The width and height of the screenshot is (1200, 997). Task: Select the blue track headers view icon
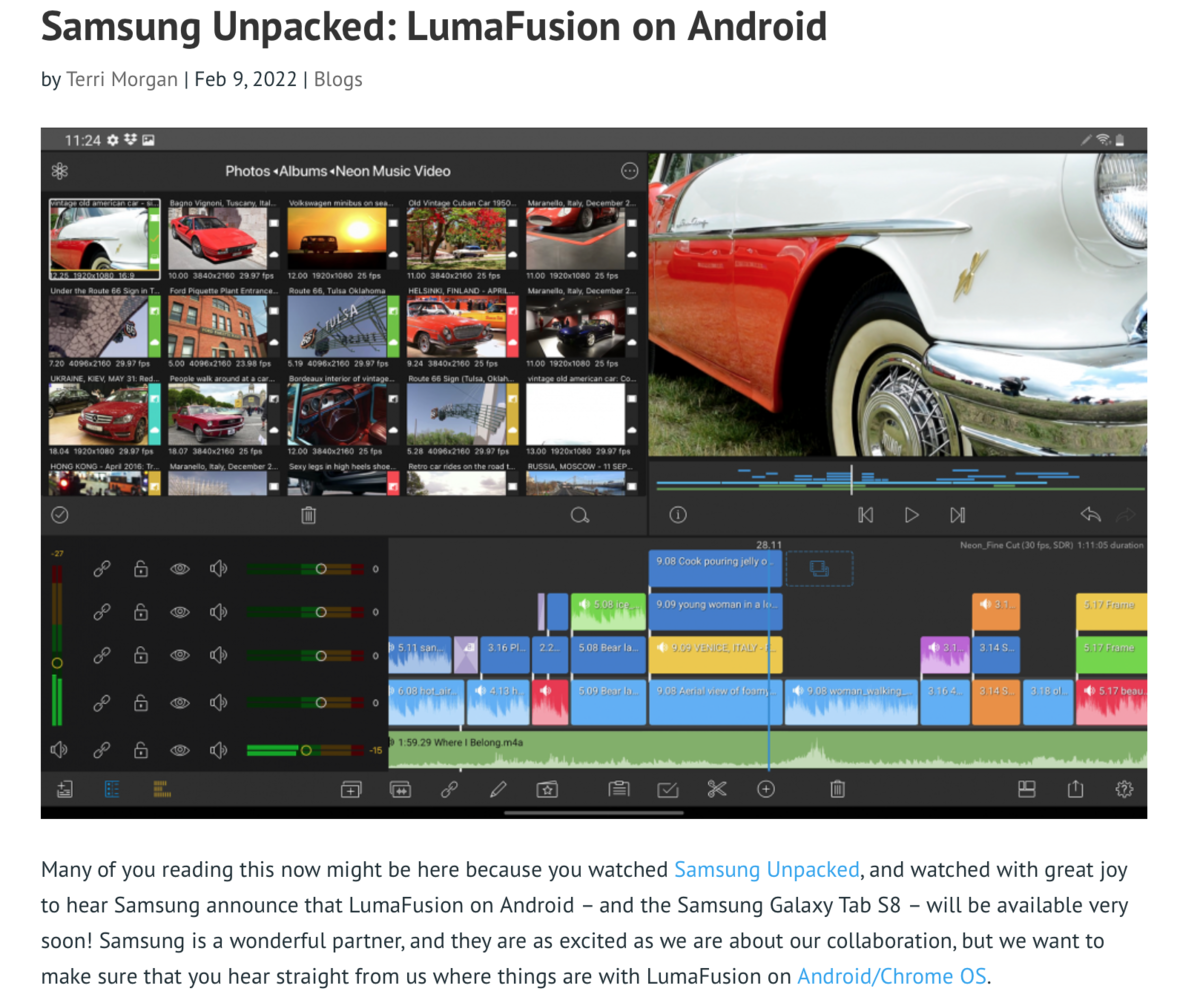(x=112, y=789)
